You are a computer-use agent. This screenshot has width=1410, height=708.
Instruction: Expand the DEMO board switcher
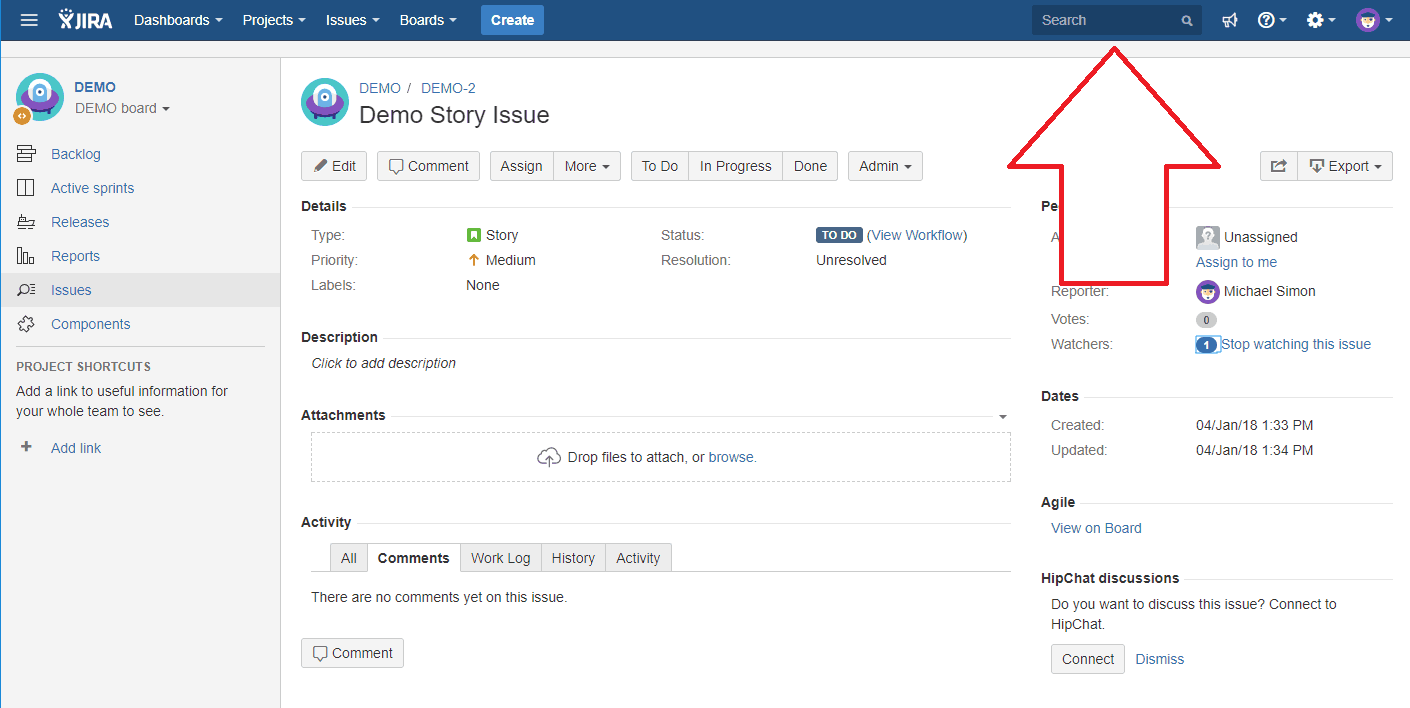pos(122,108)
